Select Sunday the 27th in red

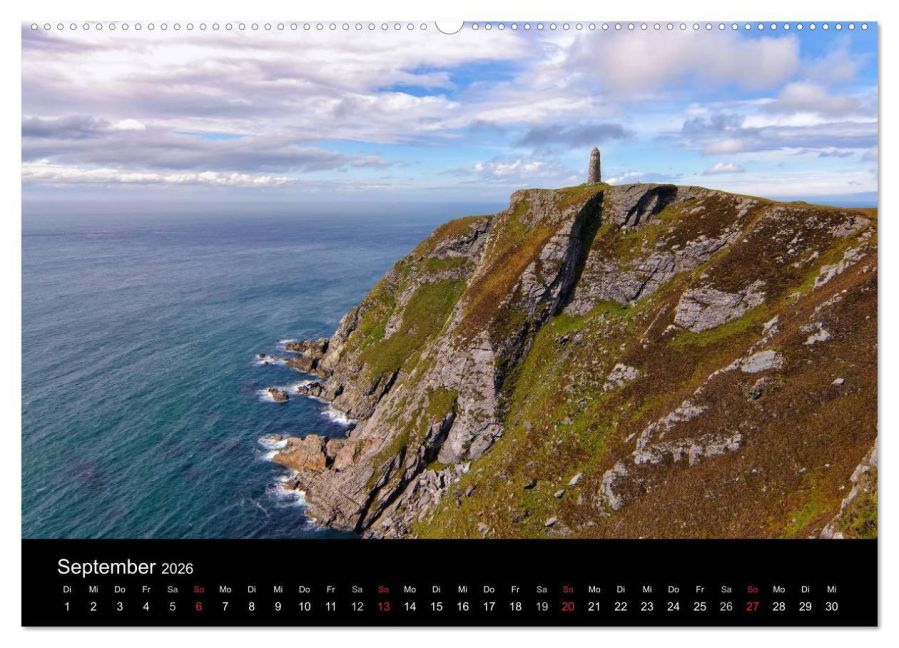pos(753,606)
